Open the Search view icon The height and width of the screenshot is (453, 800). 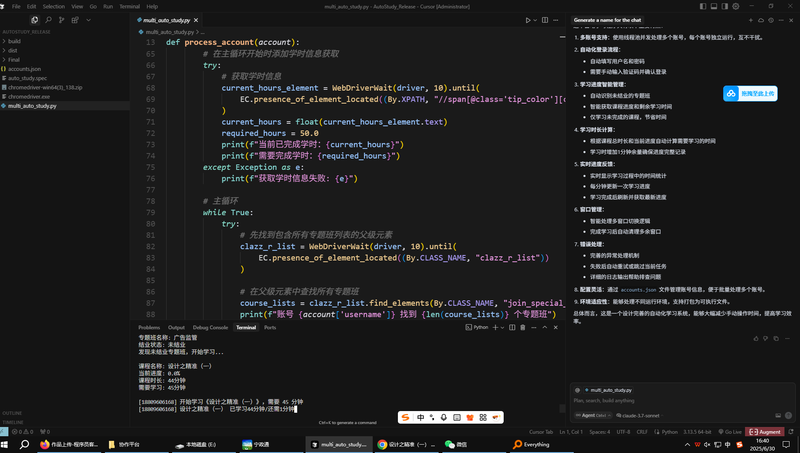[48, 20]
